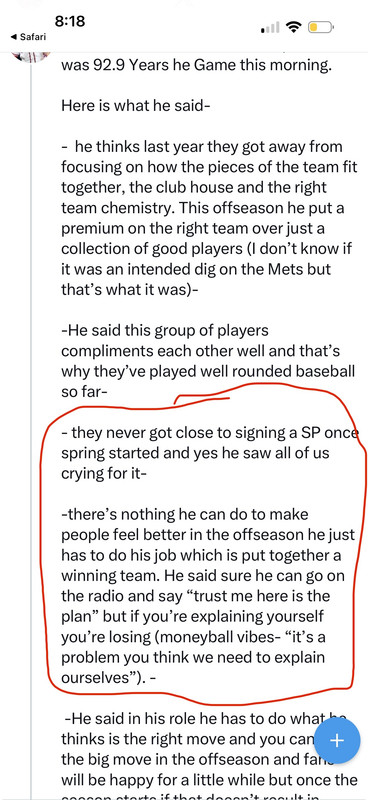Click the cellular signal bars icon
The image size is (368, 800).
coord(270,28)
